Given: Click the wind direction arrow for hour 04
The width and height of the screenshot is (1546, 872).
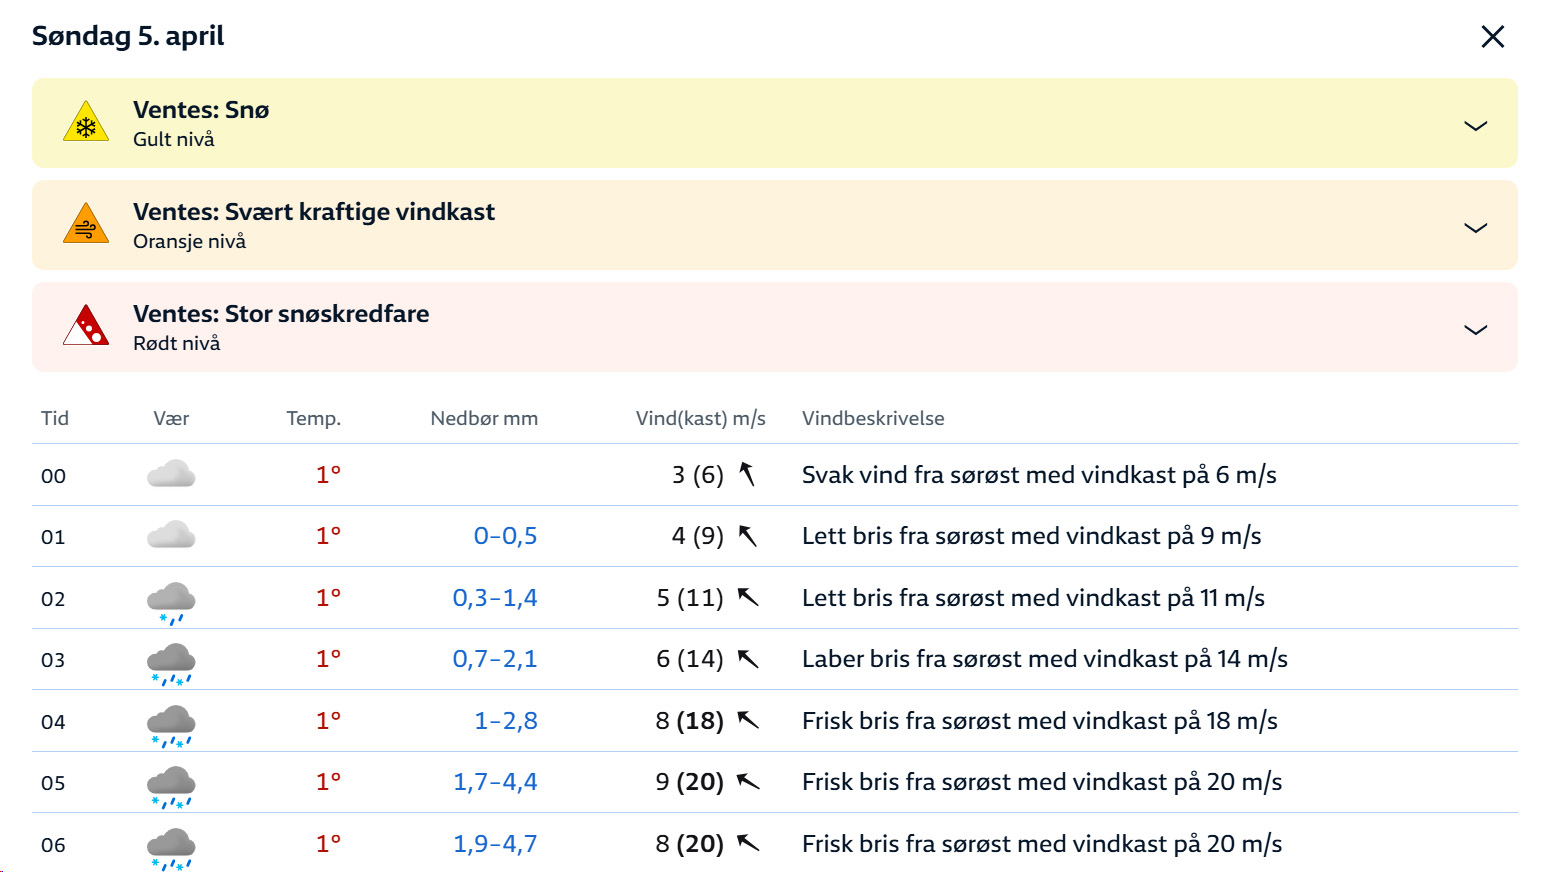Looking at the screenshot, I should 748,720.
